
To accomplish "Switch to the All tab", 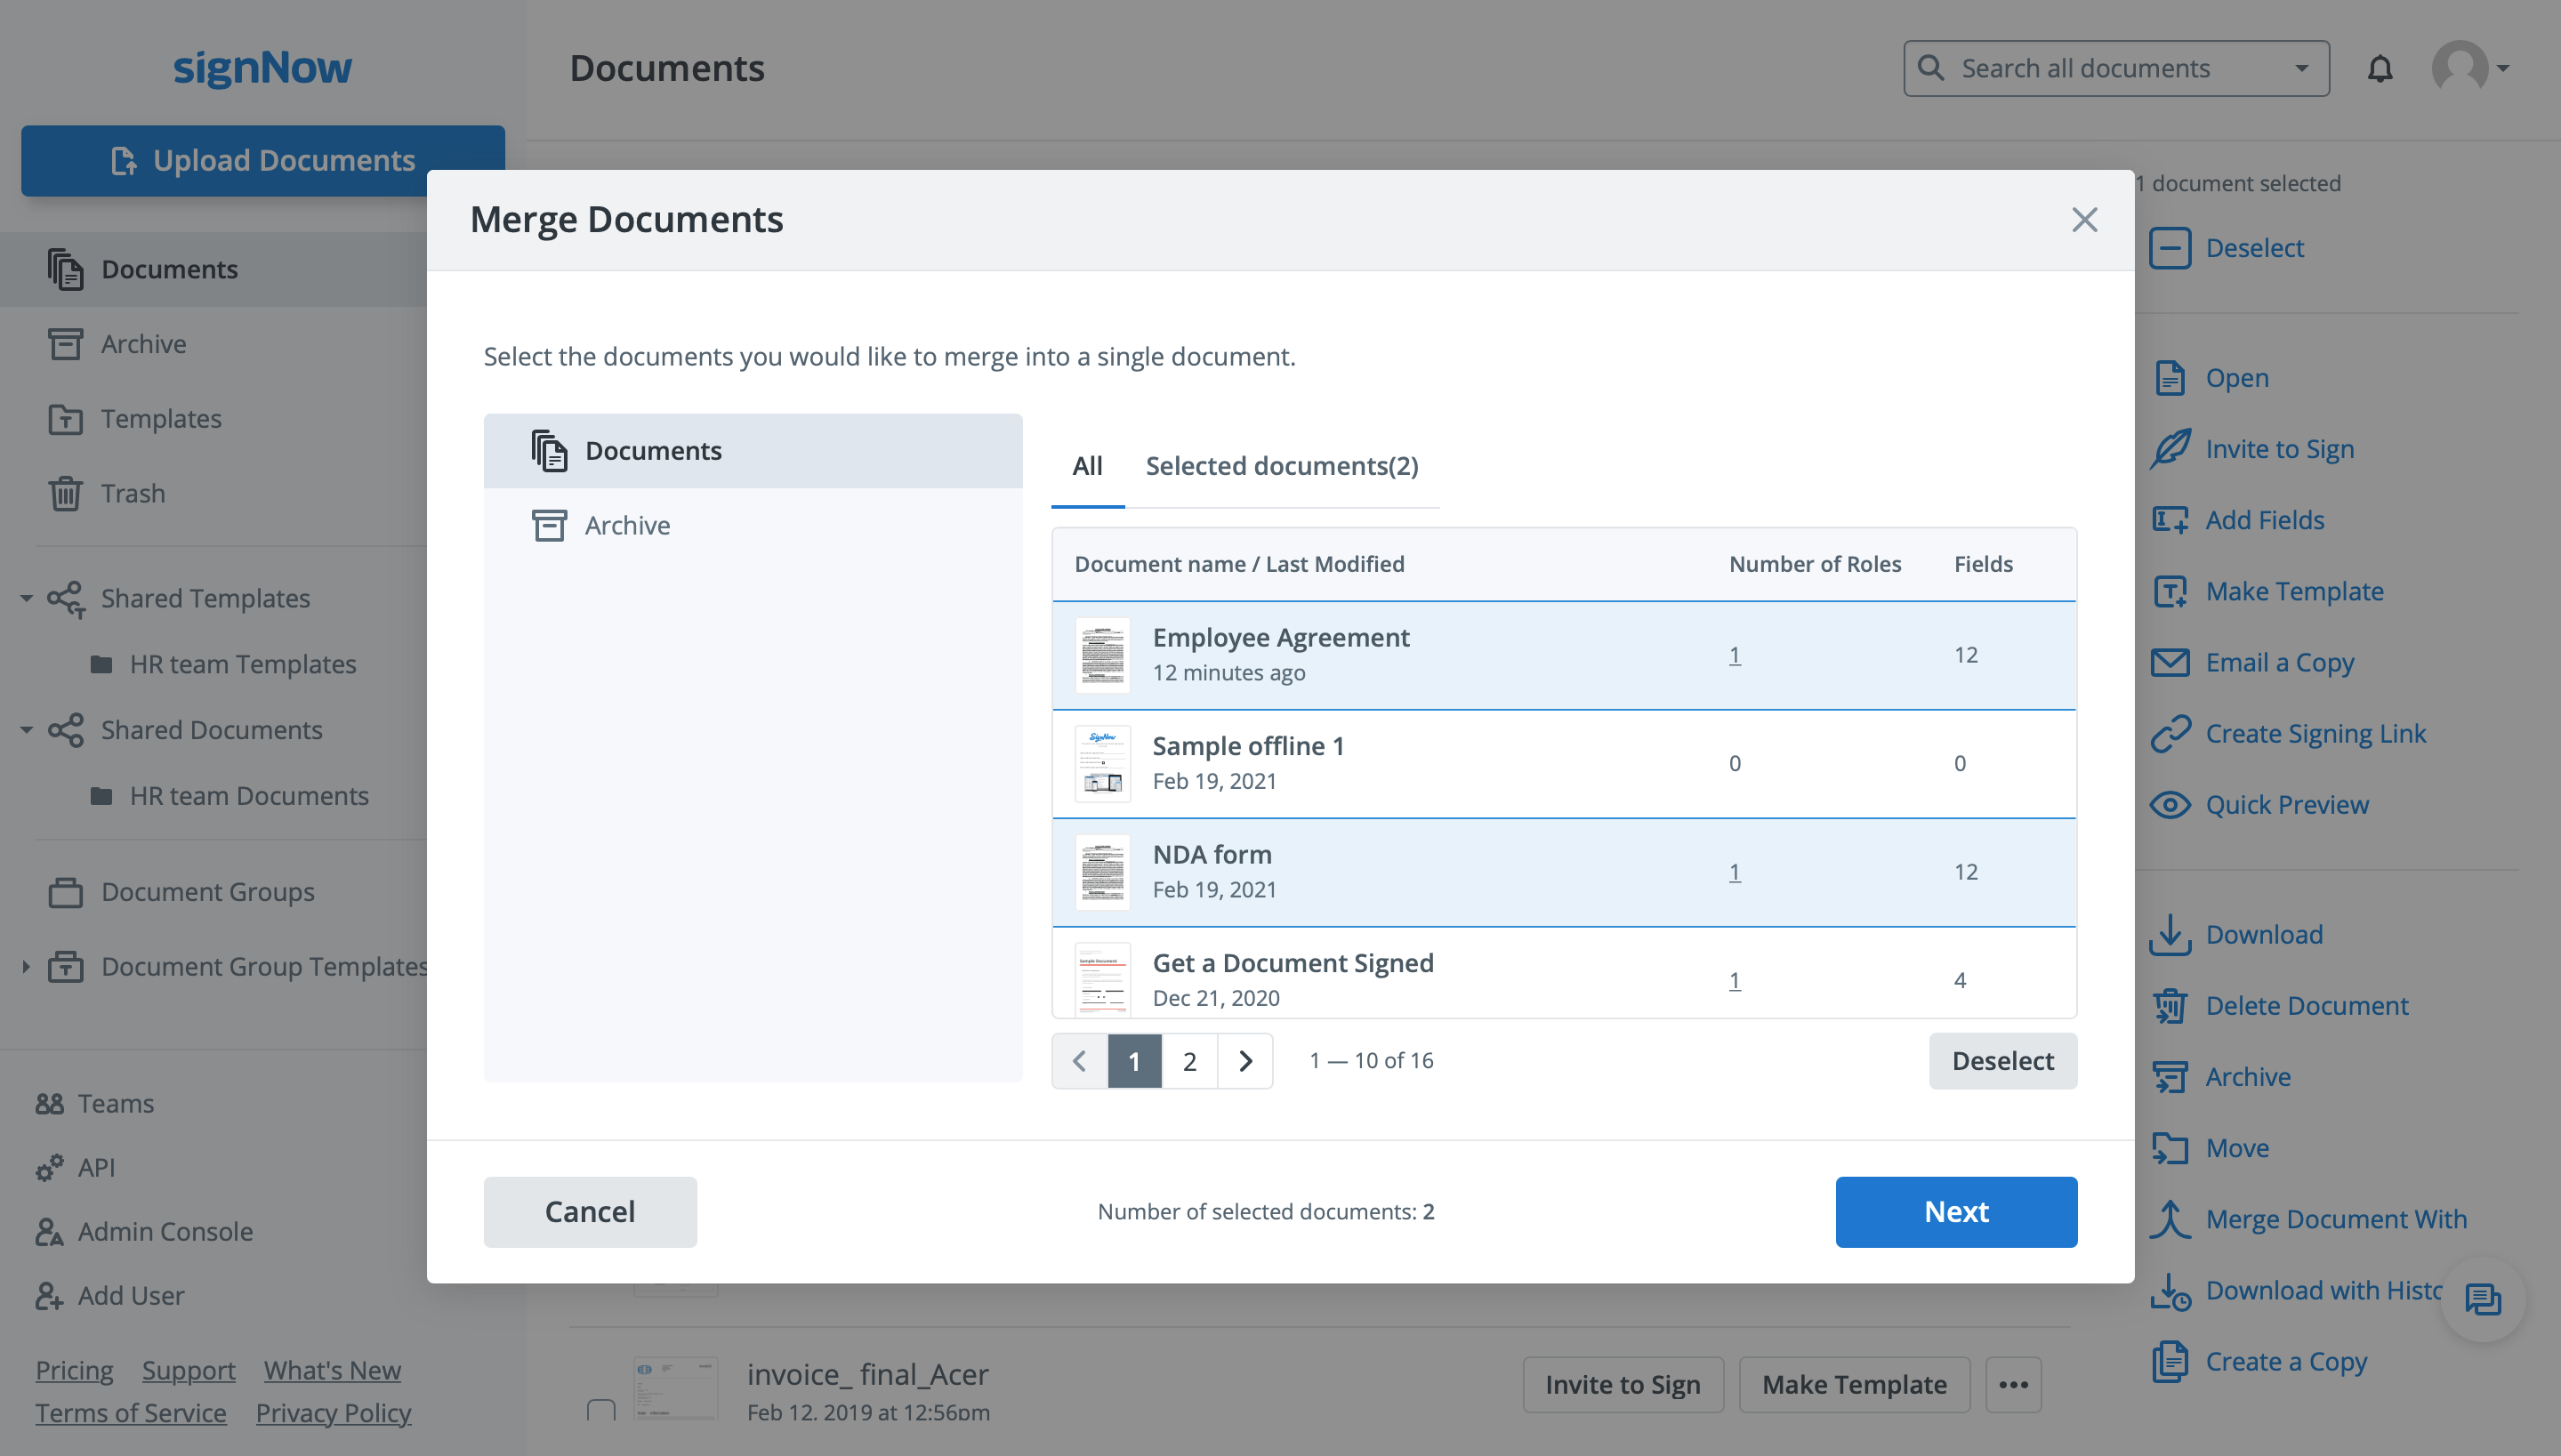I will pos(1087,465).
